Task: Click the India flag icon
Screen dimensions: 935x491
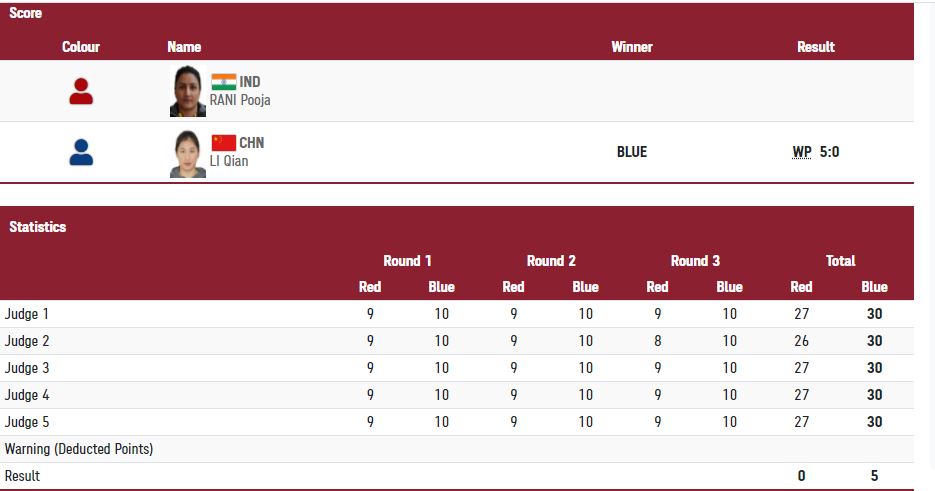Action: pos(223,82)
